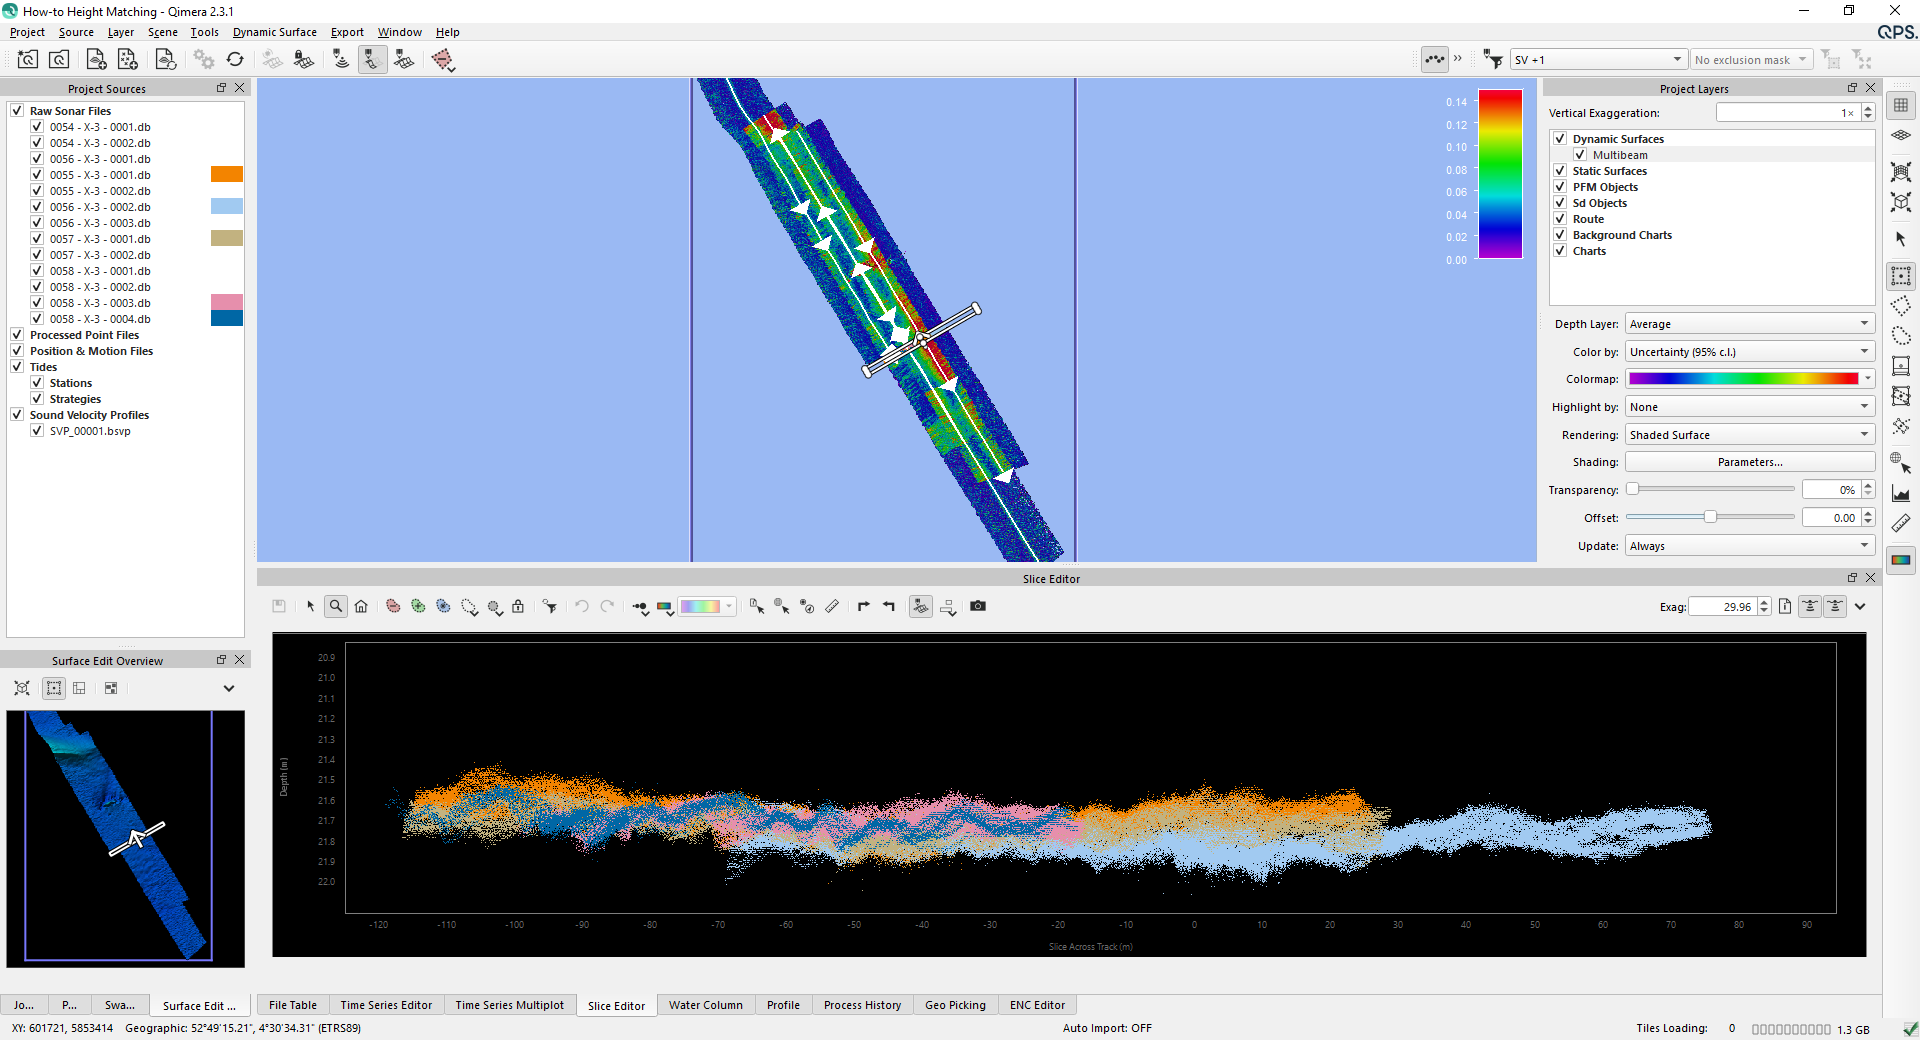Screen dimensions: 1920x1040
Task: Open the Color by dropdown
Action: point(1749,352)
